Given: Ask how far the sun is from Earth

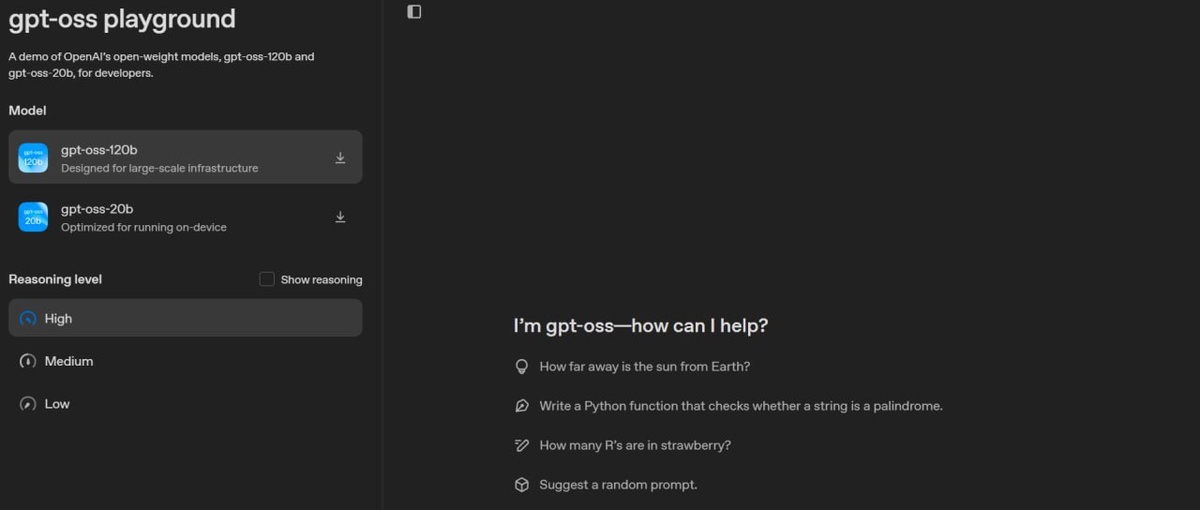Looking at the screenshot, I should click(644, 367).
